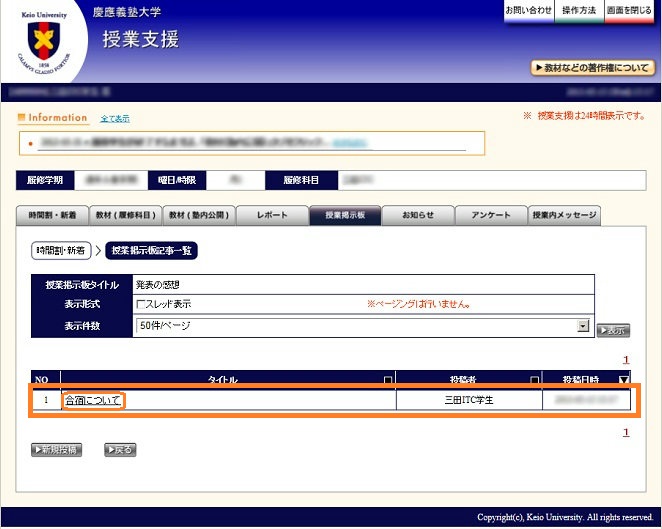Switch to the レポート tab
This screenshot has width=662, height=529.
[272, 215]
